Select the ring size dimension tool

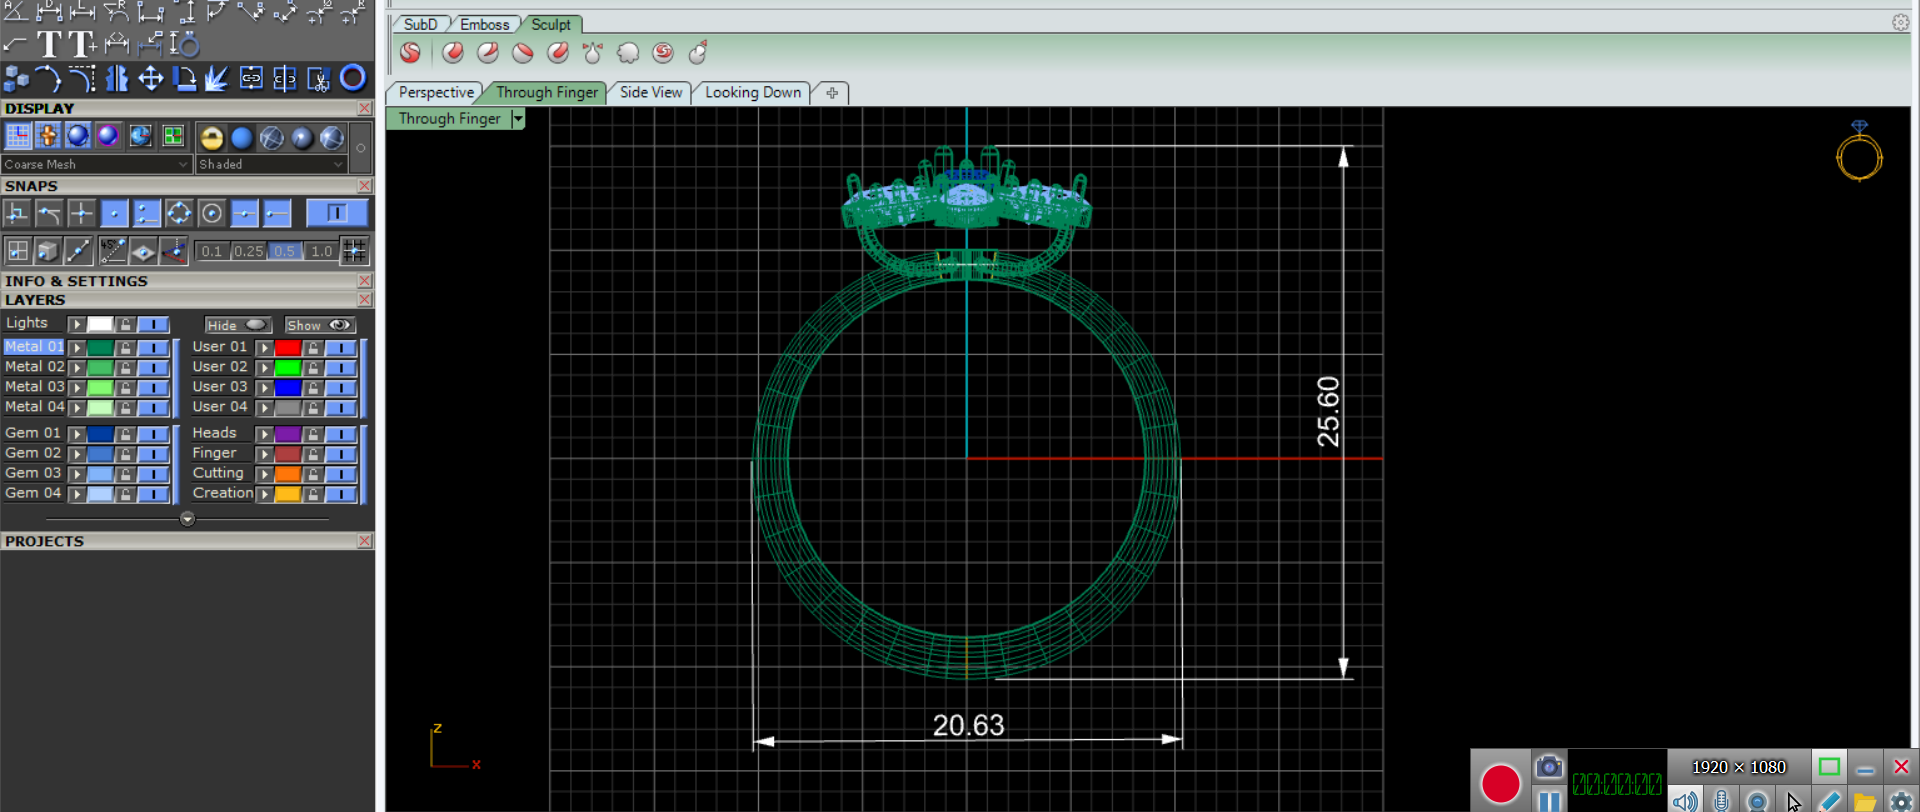pyautogui.click(x=185, y=45)
